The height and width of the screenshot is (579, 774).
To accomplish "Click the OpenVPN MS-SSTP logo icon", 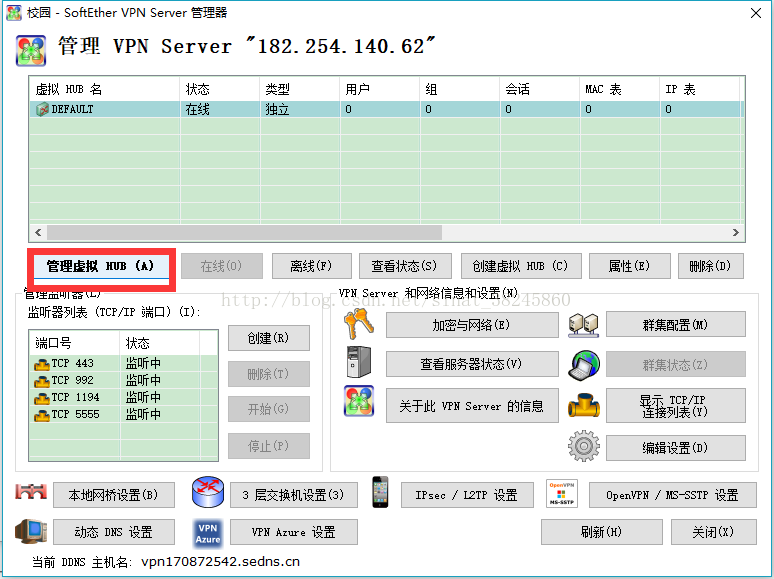I will coord(561,494).
